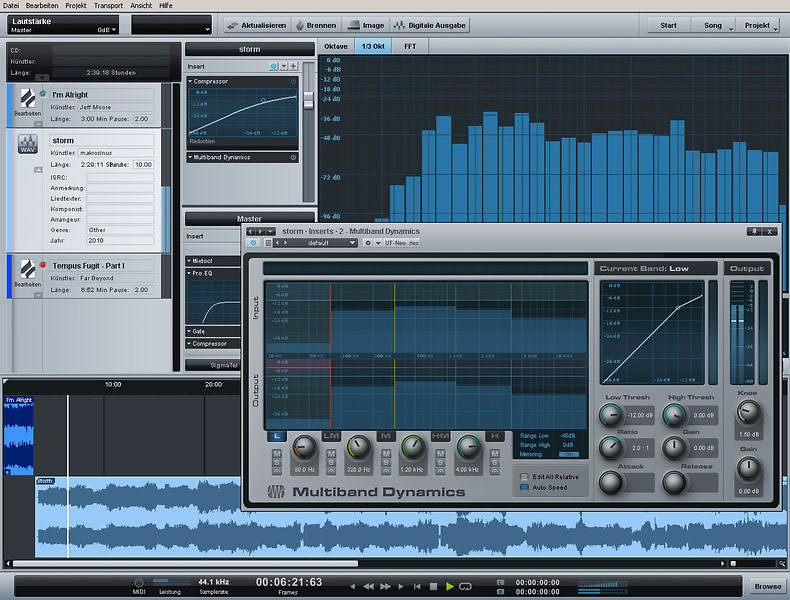This screenshot has width=790, height=600.
Task: Click the Browse button
Action: tap(768, 586)
